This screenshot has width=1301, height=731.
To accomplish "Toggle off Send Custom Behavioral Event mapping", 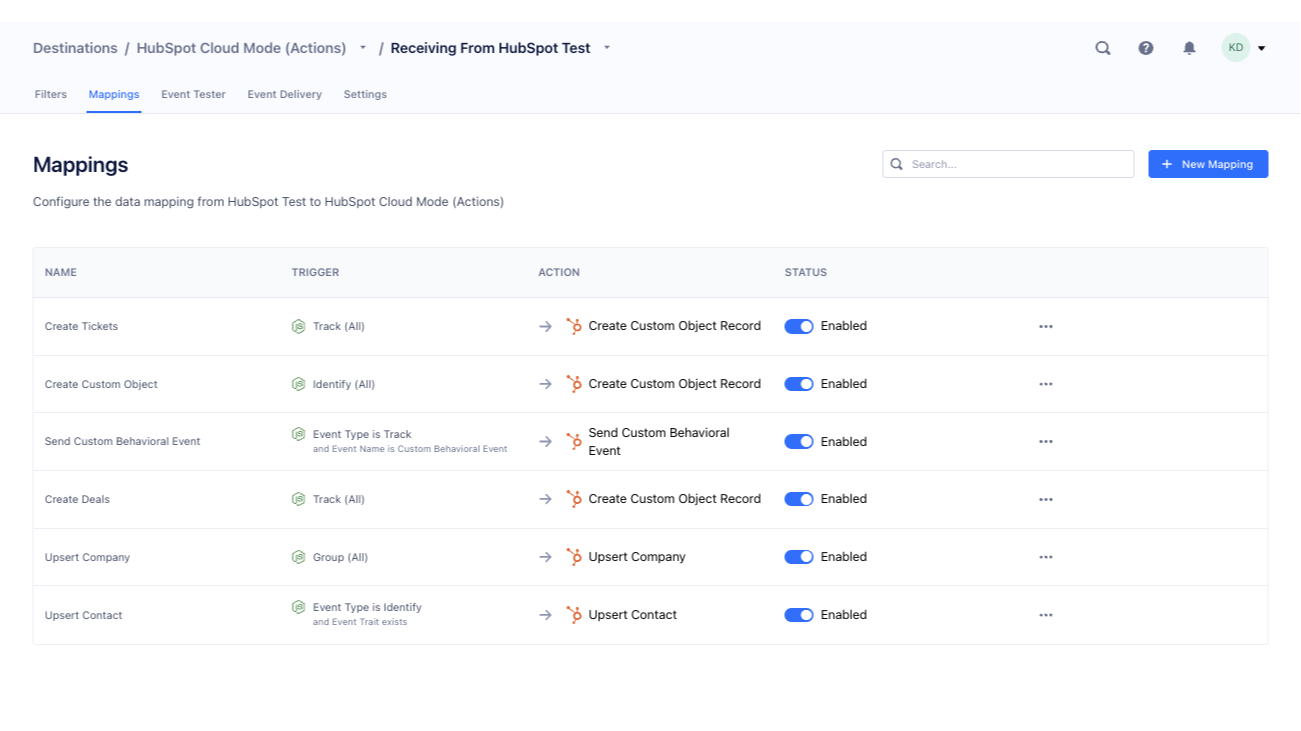I will point(799,442).
